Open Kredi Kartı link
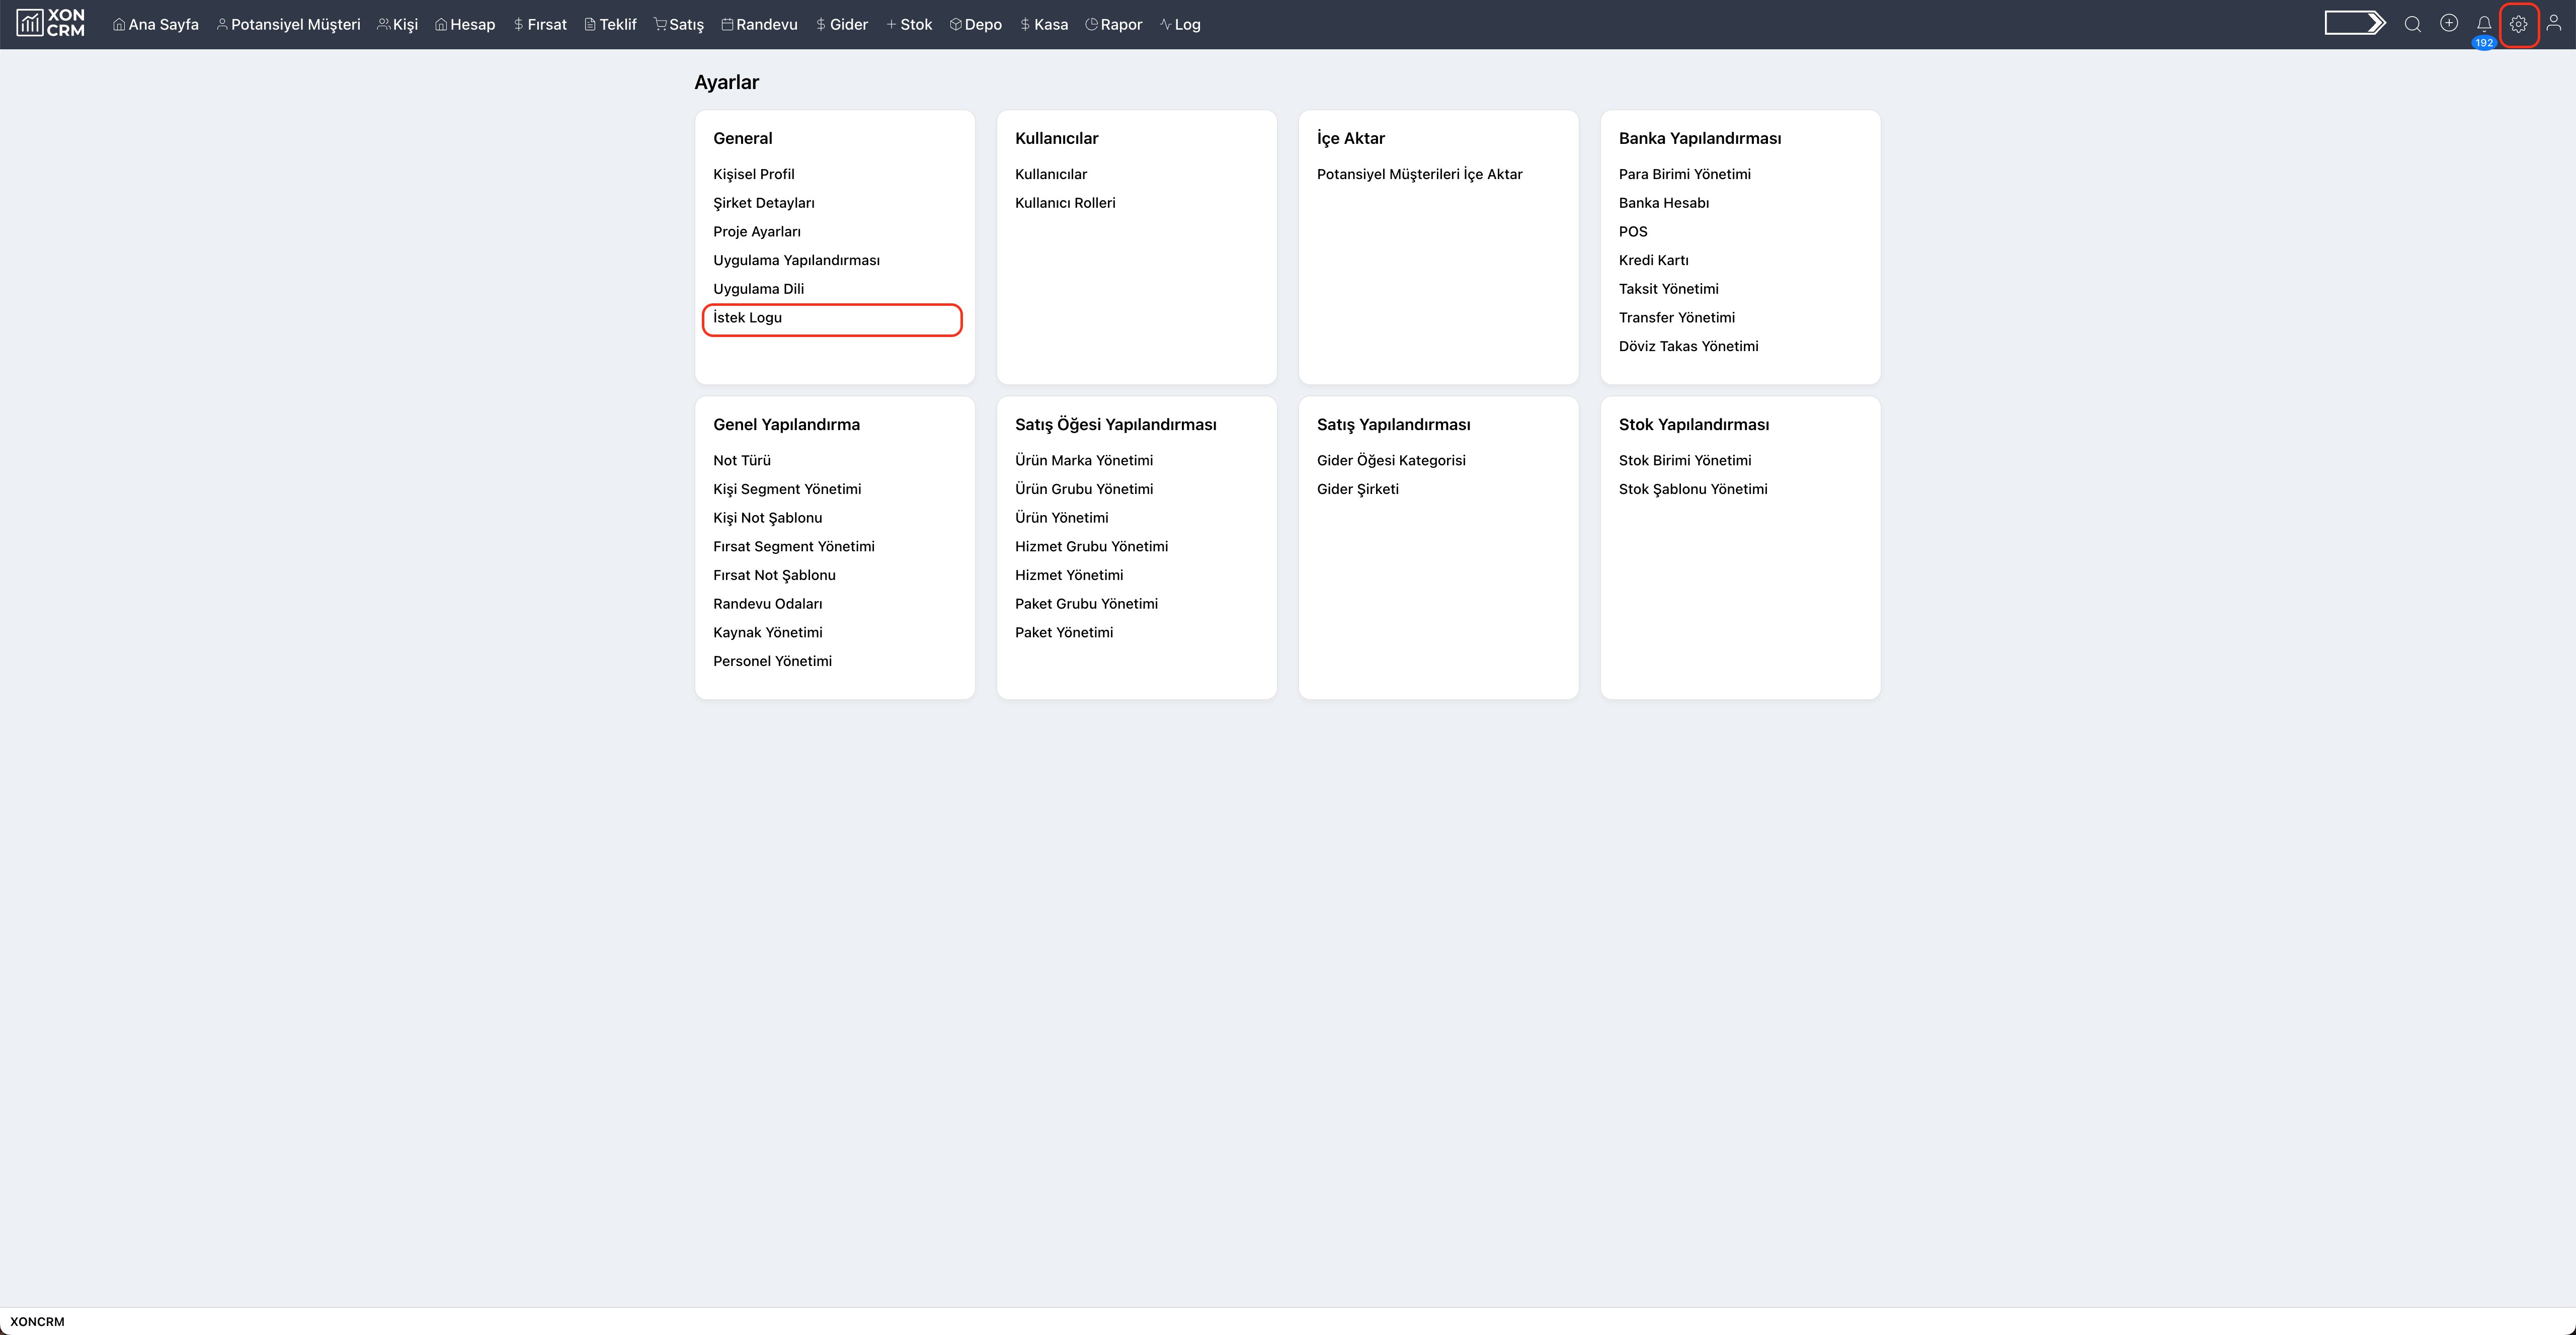 (1653, 260)
